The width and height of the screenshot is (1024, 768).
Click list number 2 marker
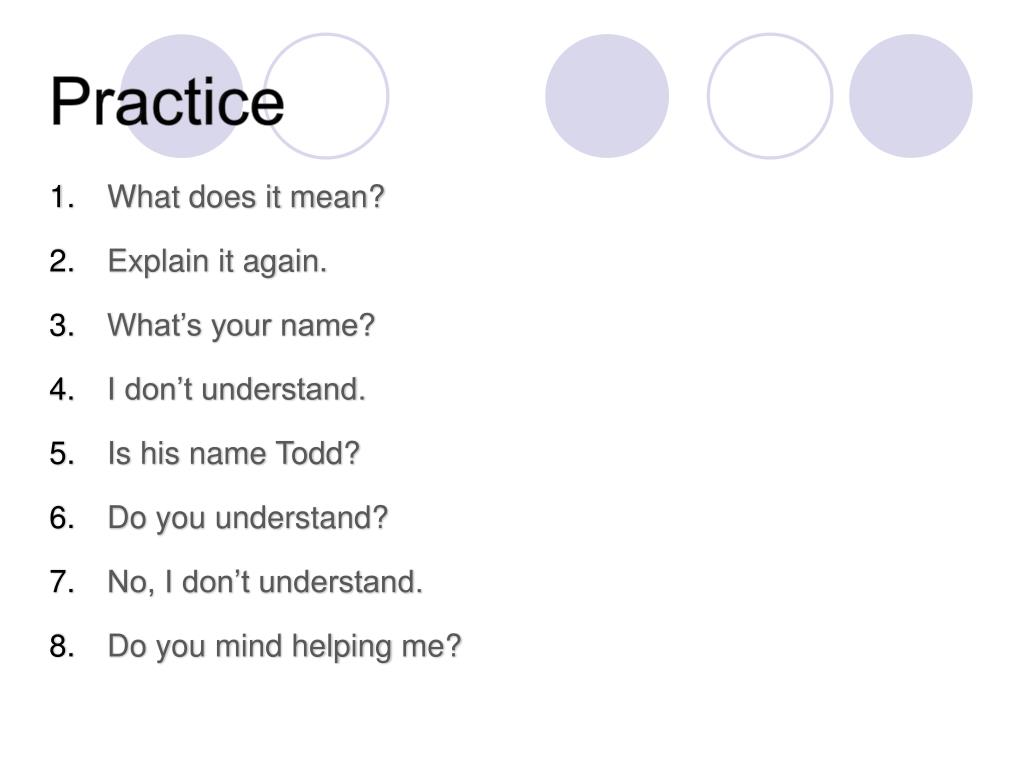pyautogui.click(x=62, y=261)
